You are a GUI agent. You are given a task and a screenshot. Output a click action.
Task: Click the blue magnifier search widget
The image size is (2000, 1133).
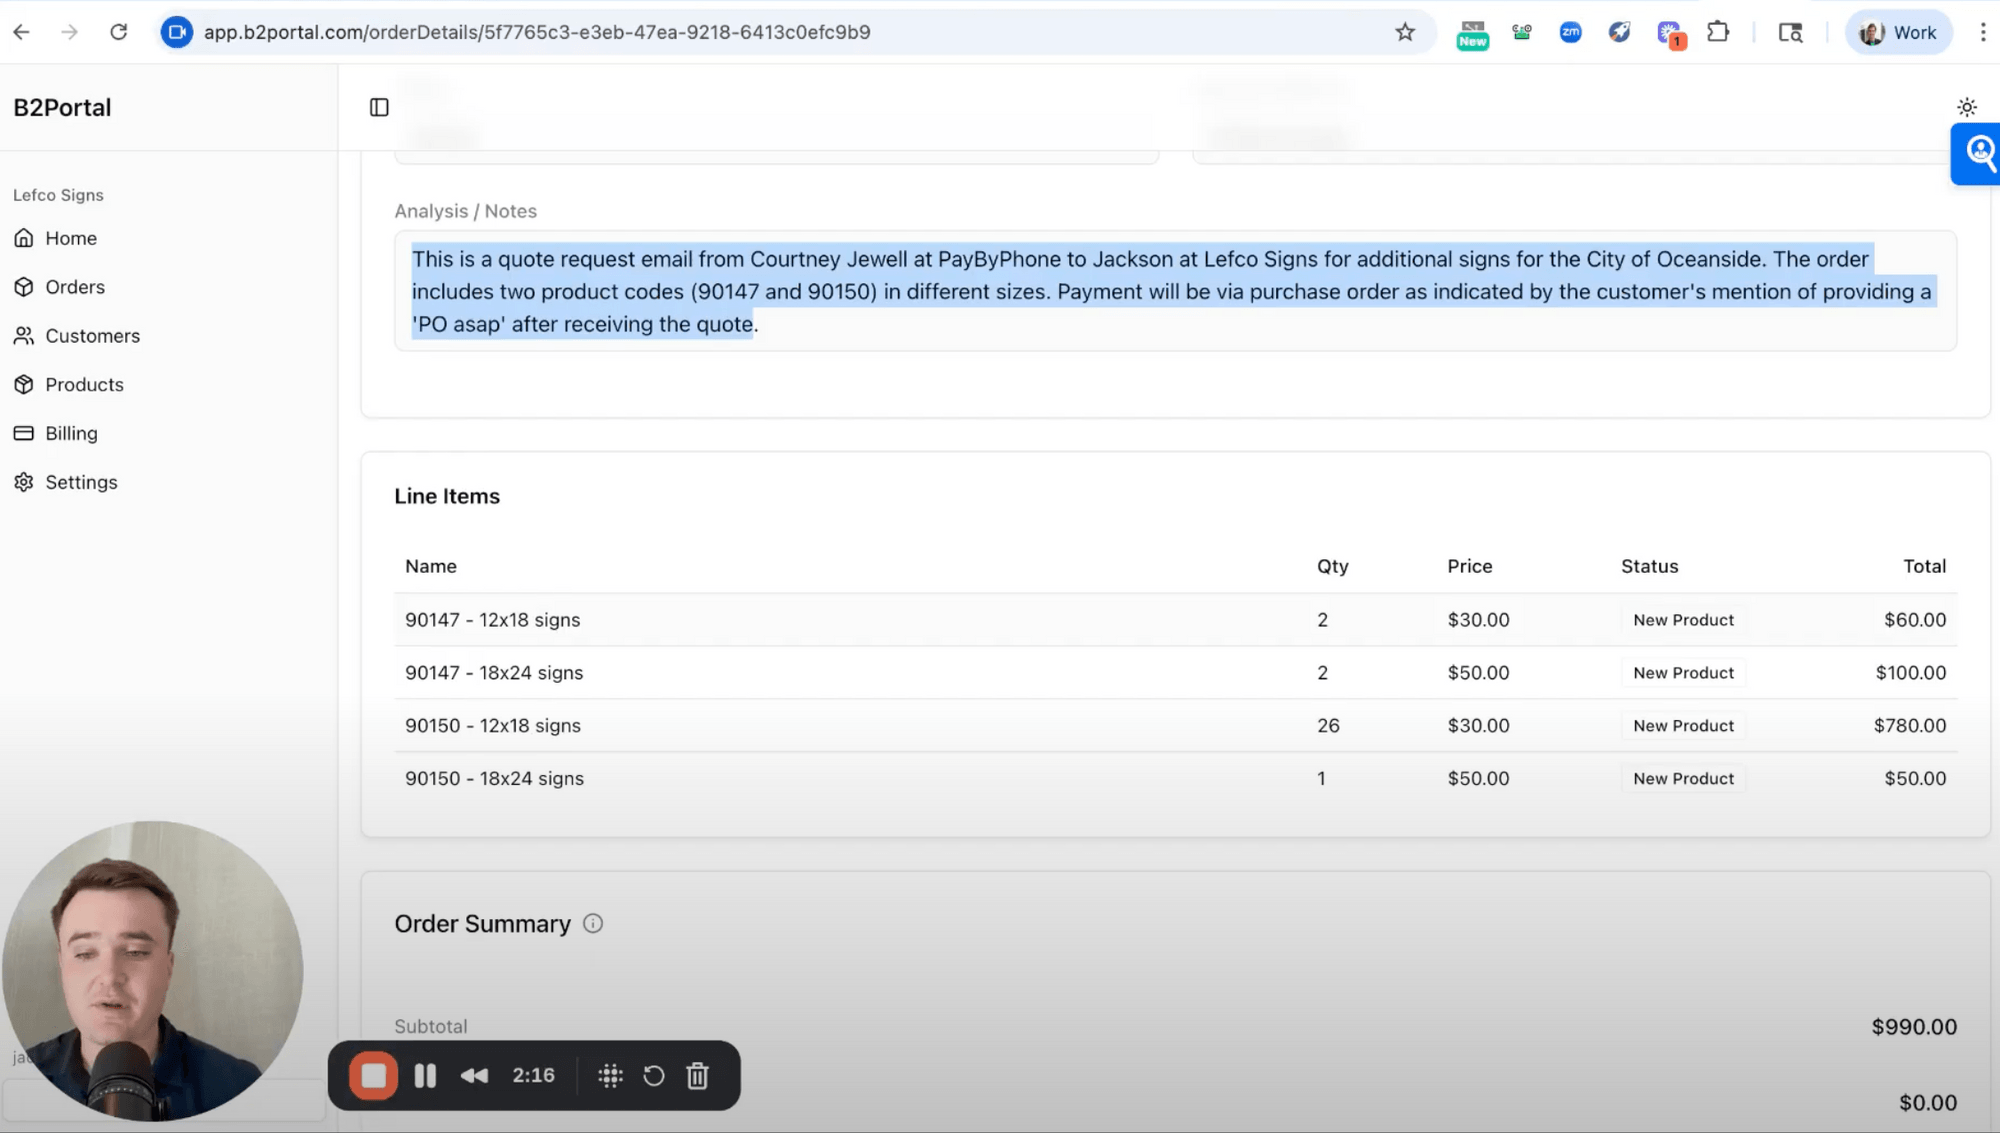(x=1978, y=153)
